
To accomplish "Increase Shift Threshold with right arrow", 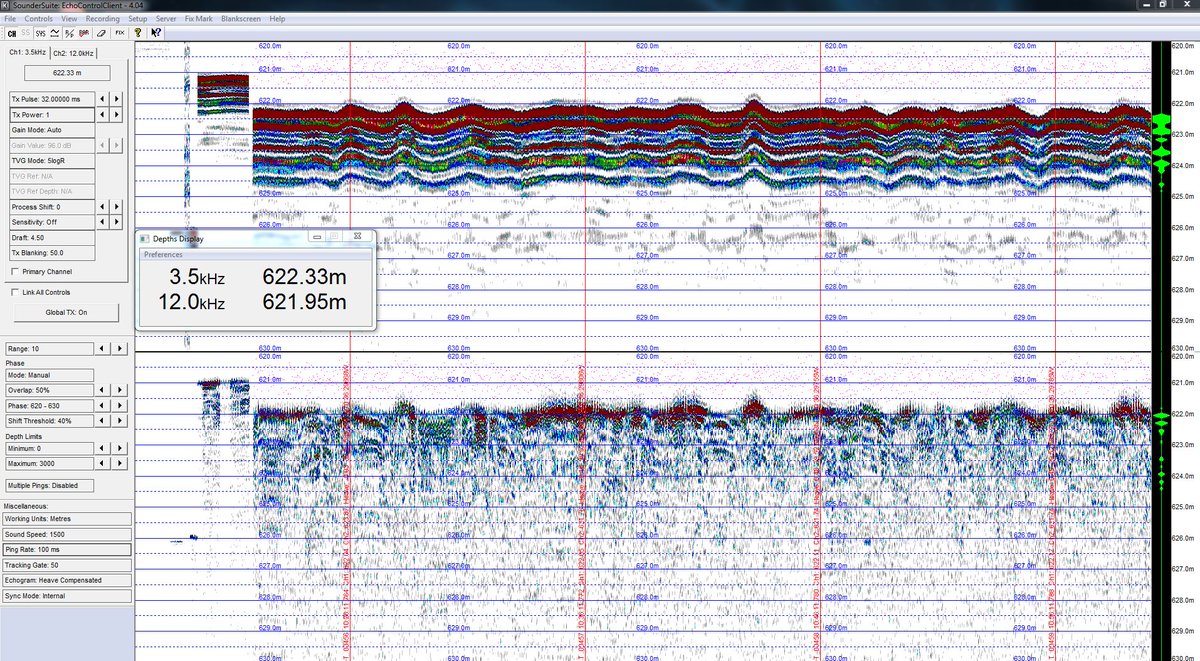I will coord(119,420).
